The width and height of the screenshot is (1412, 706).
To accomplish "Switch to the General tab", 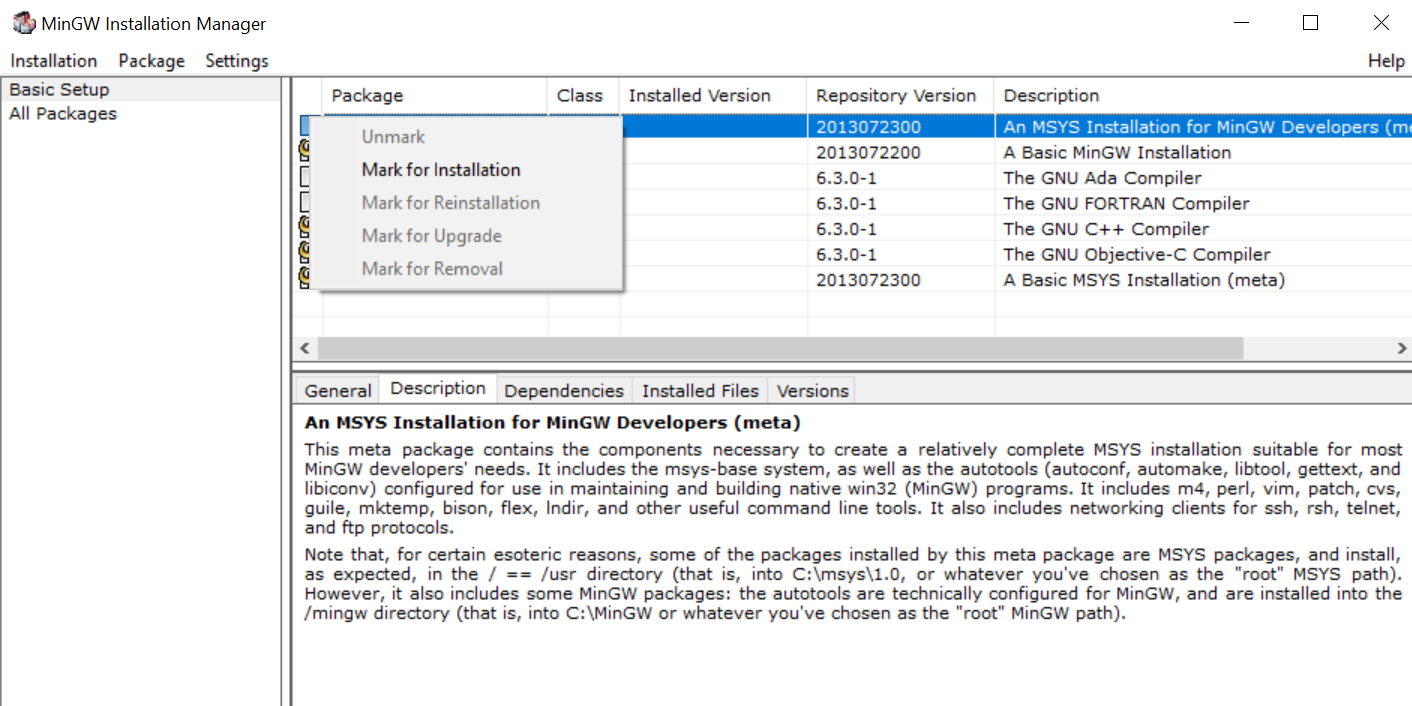I will point(338,391).
